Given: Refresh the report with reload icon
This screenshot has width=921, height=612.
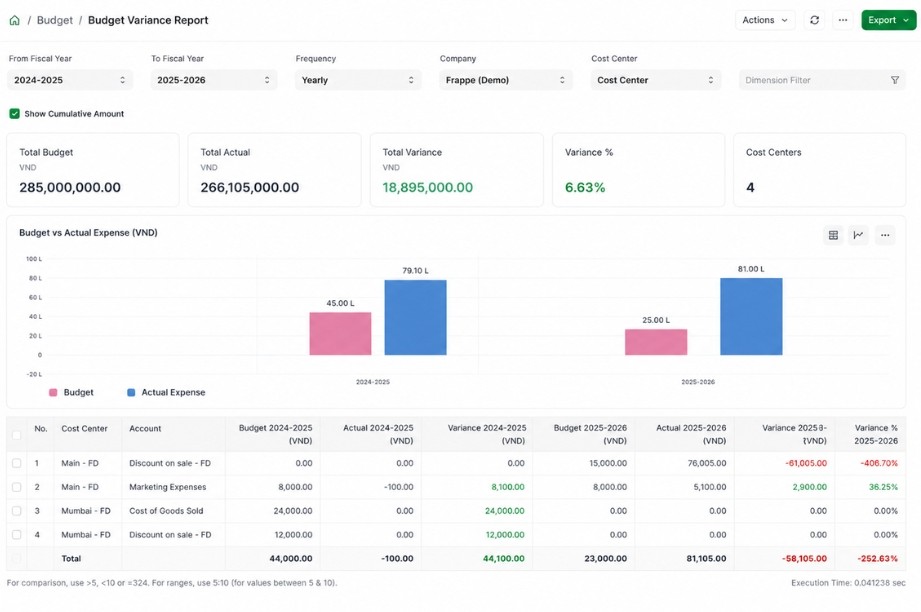Looking at the screenshot, I should [814, 20].
